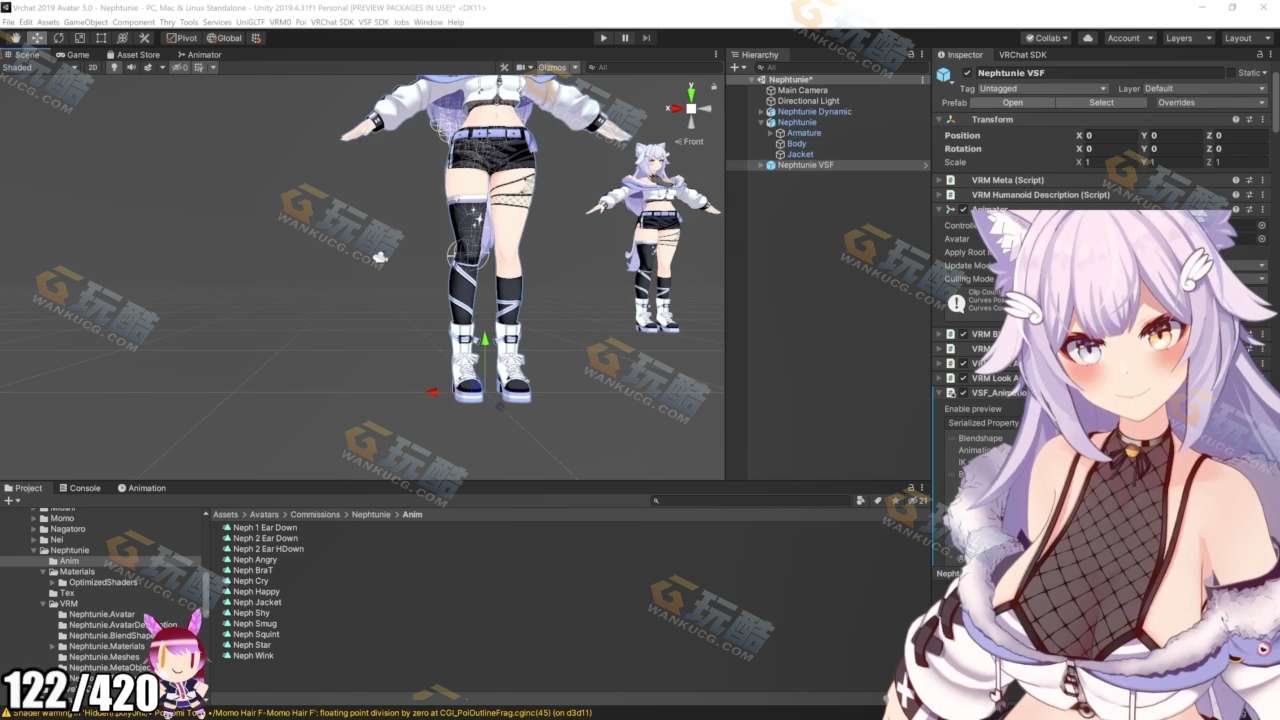1280x720 pixels.
Task: Click the Scene view lock icon near the gizmo
Action: tap(713, 88)
